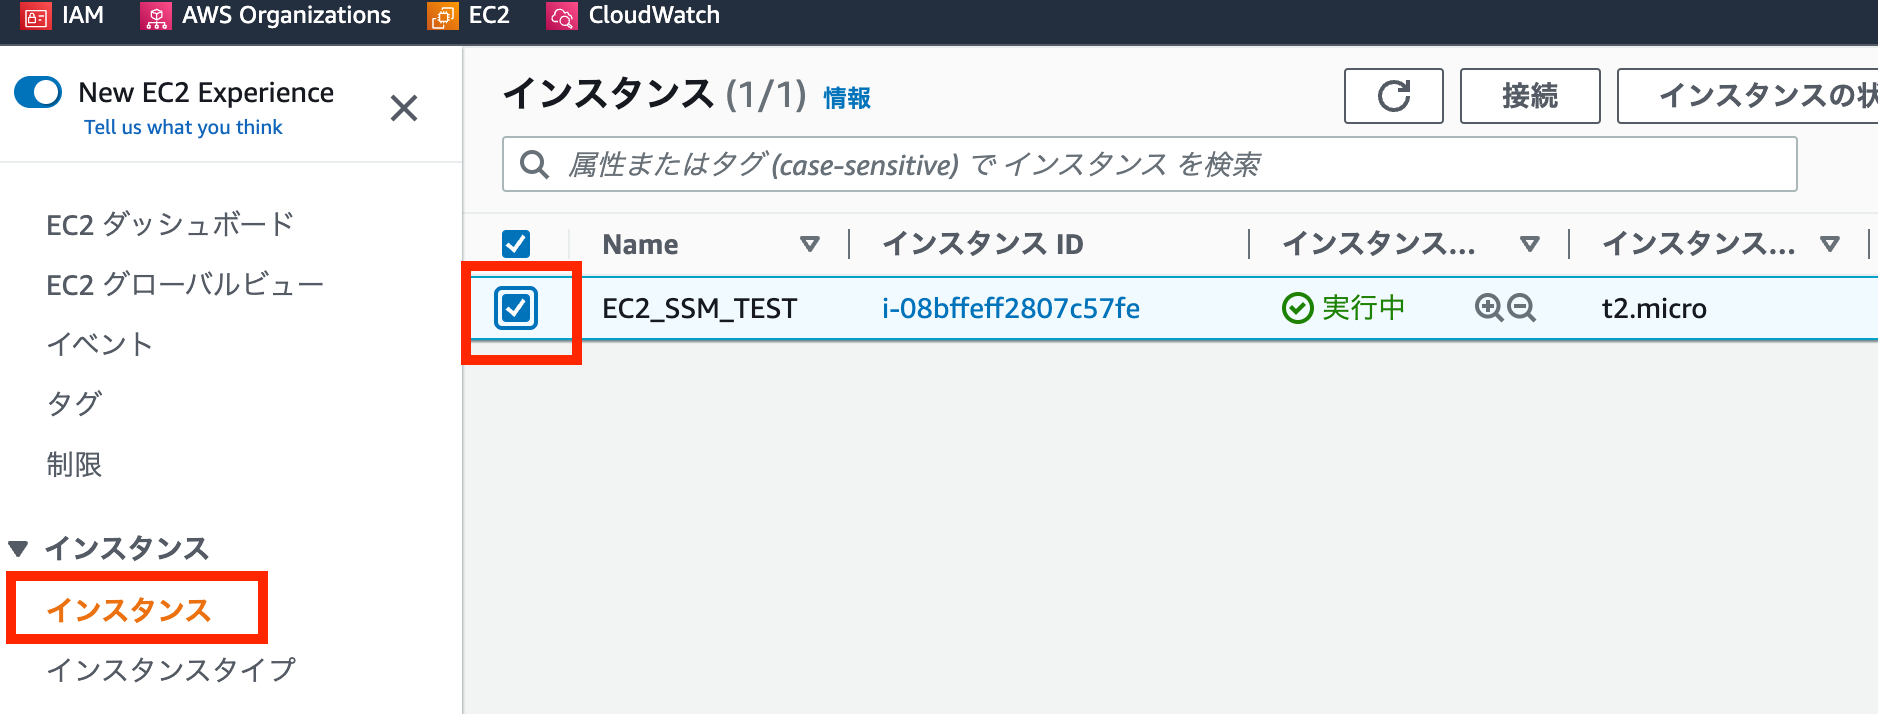The width and height of the screenshot is (1878, 714).
Task: Toggle off the New EC2 Experience switch
Action: point(37,92)
